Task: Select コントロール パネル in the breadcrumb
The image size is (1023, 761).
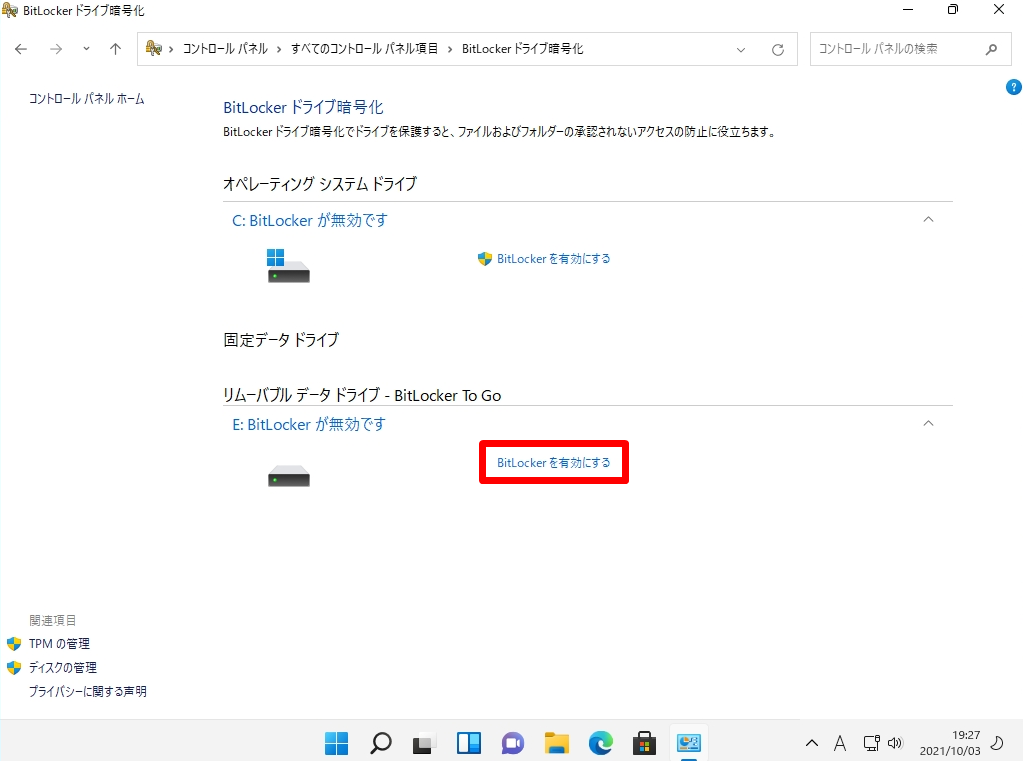Action: pos(225,49)
